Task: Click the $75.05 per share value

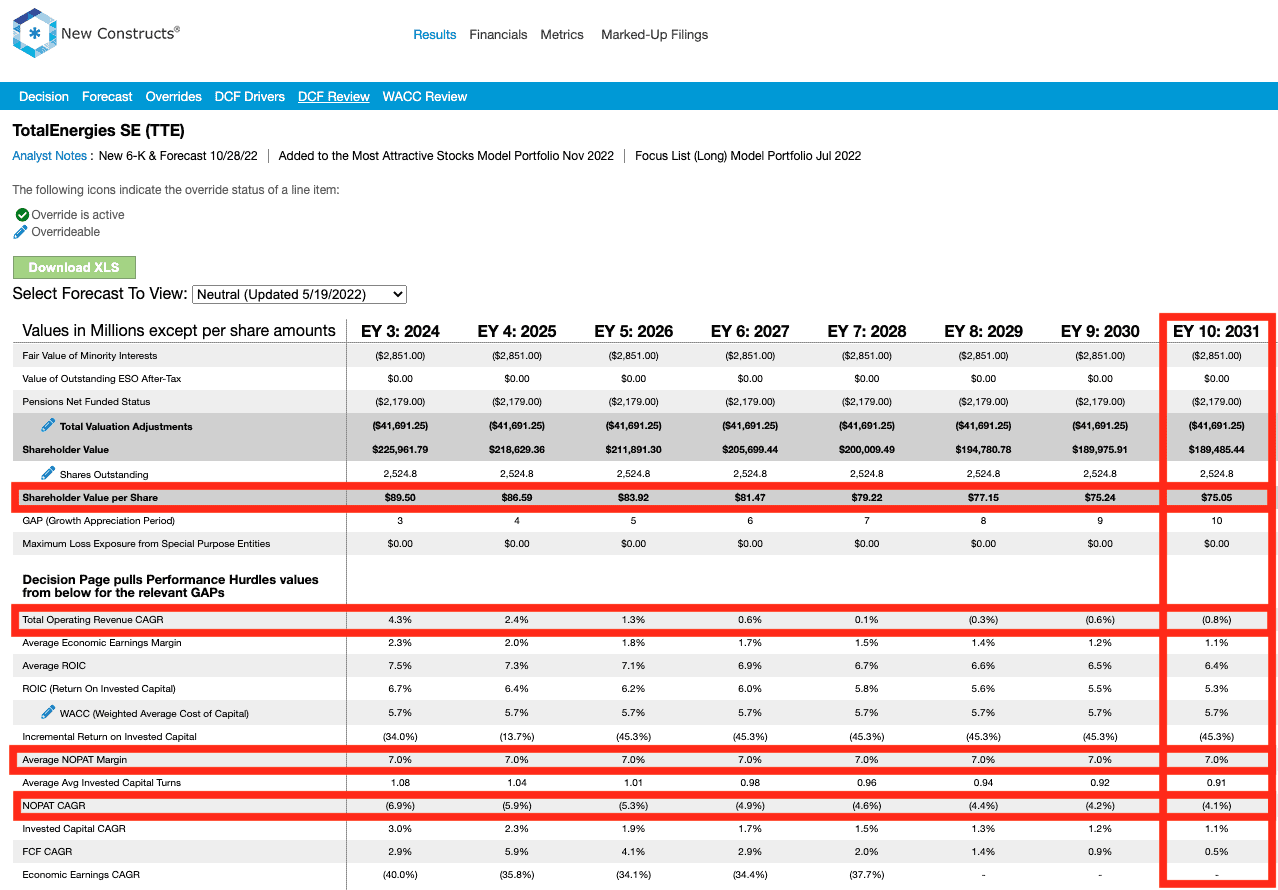Action: [1216, 497]
